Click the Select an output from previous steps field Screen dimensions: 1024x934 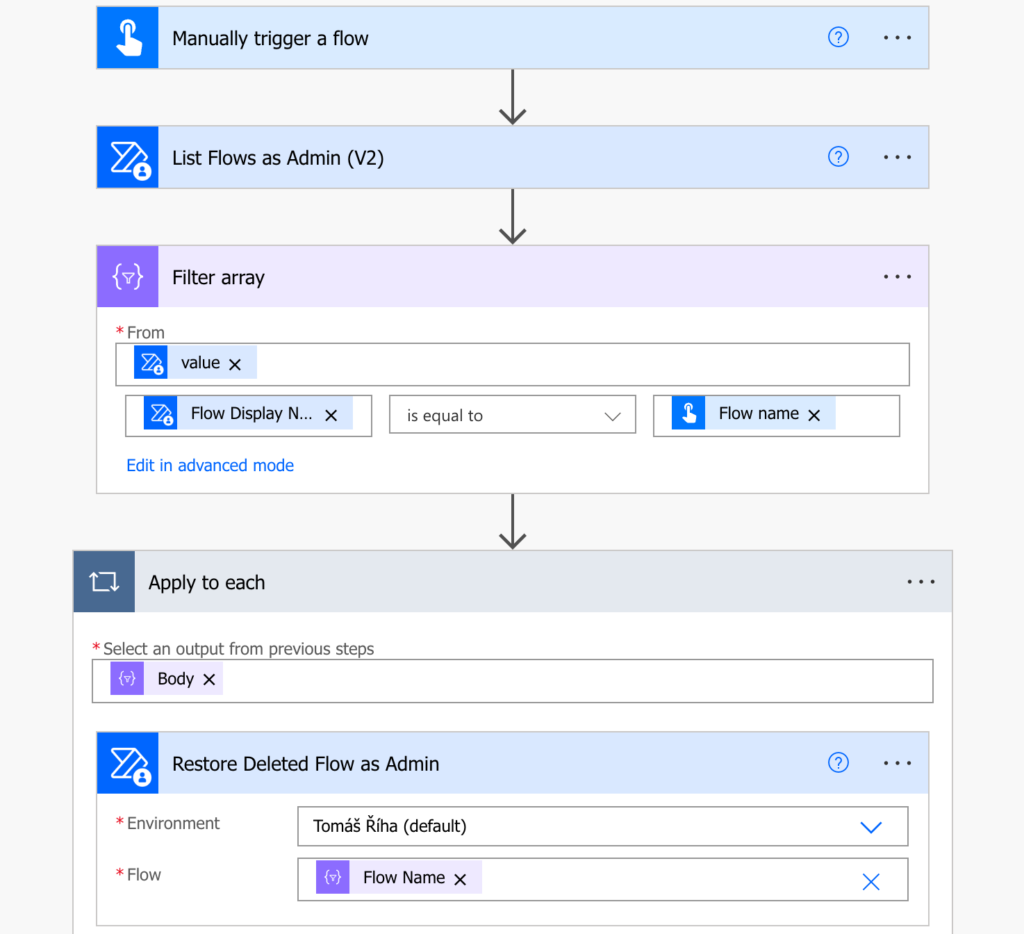pos(513,681)
